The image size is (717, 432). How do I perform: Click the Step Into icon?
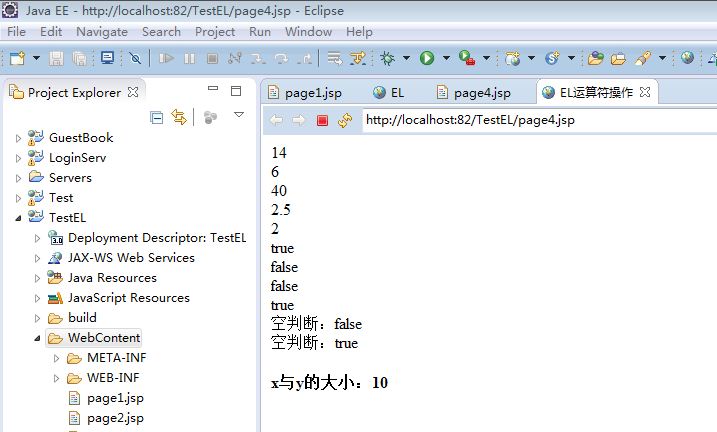pyautogui.click(x=258, y=59)
